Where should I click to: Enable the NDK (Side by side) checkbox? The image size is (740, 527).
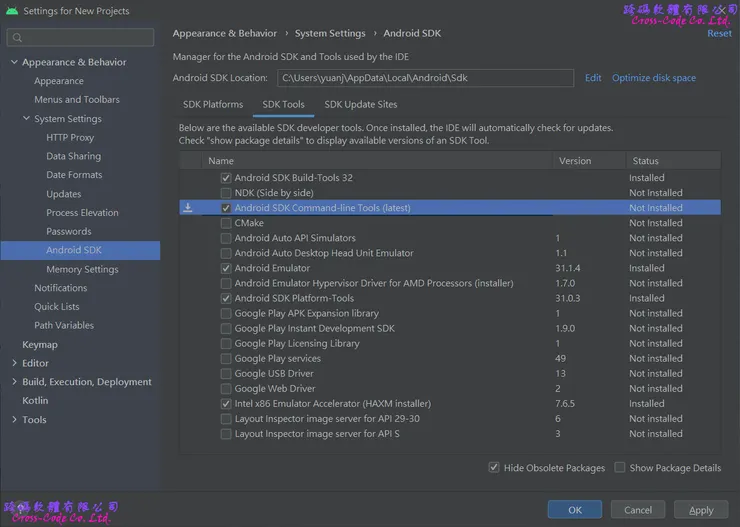point(226,193)
